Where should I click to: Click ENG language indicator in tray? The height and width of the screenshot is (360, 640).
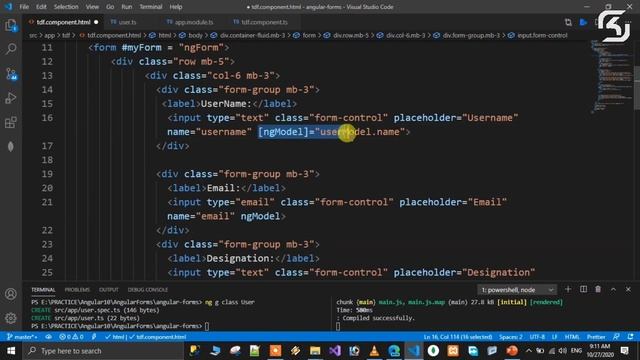pyautogui.click(x=576, y=351)
